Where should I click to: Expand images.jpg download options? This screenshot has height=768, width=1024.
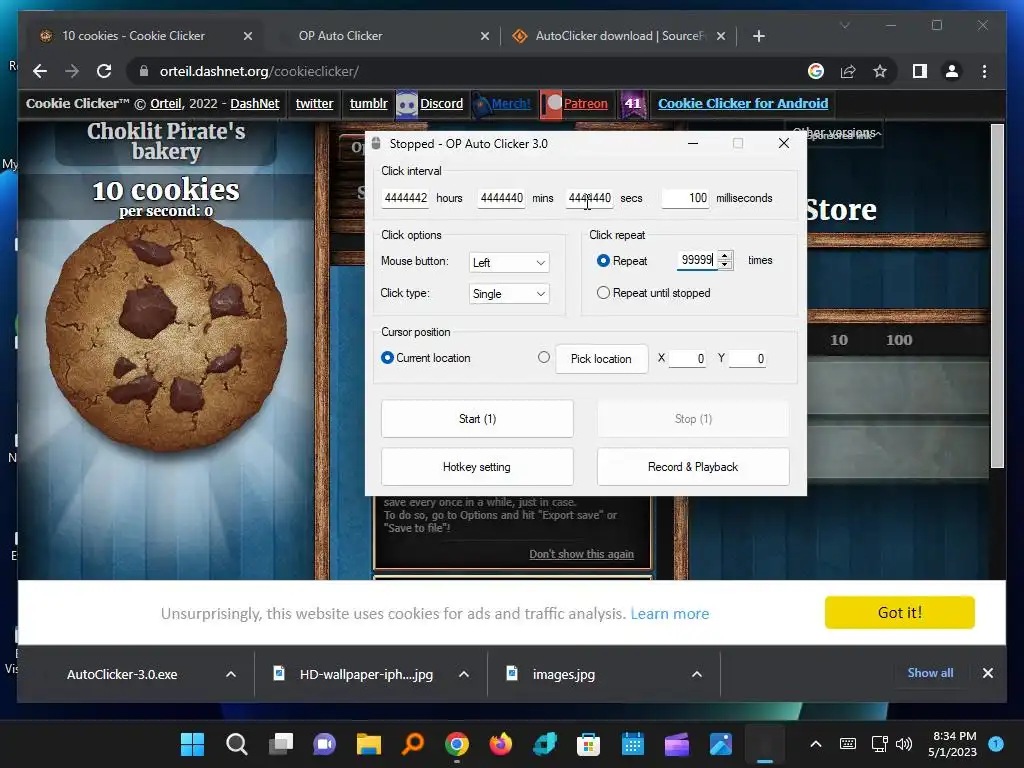697,674
